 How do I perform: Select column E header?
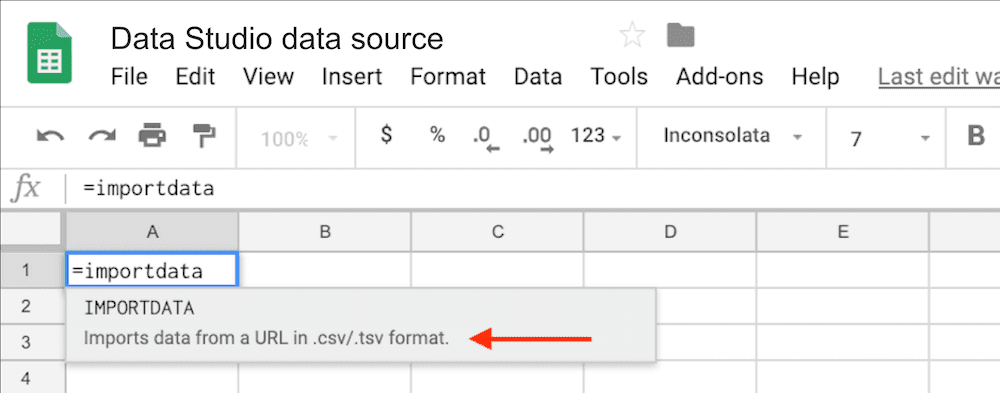coord(842,232)
